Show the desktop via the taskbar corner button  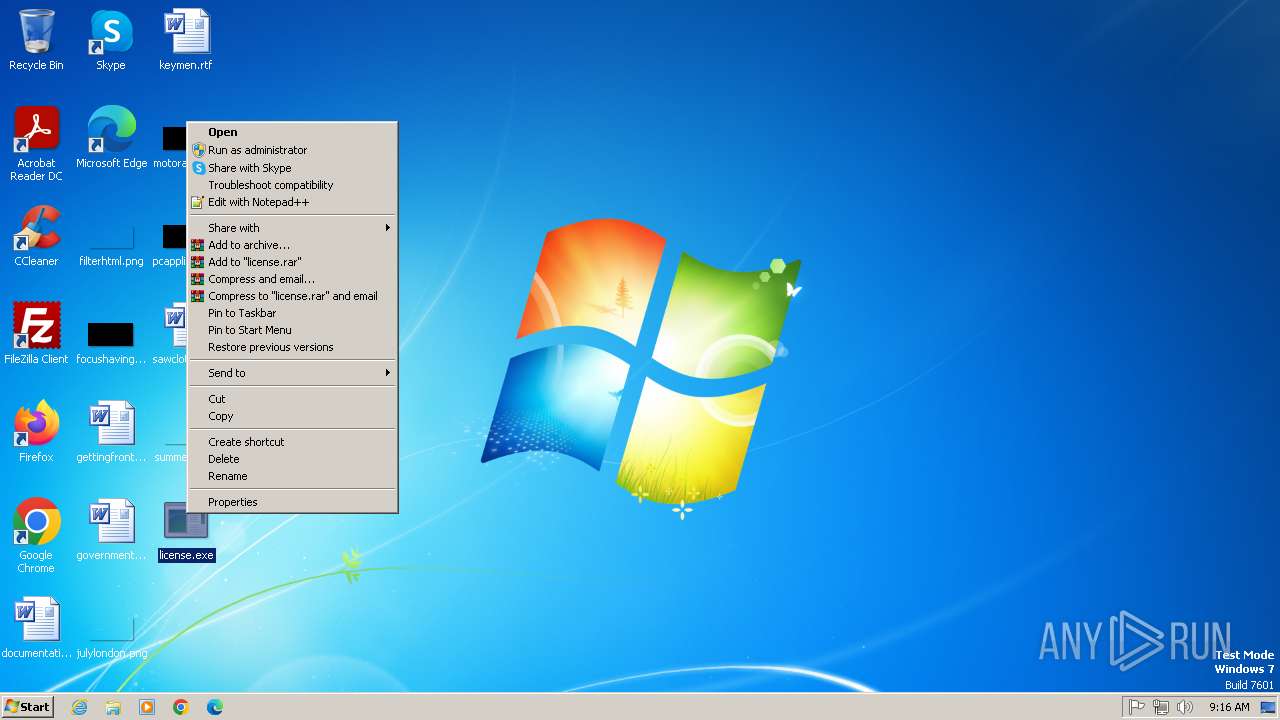point(1268,707)
